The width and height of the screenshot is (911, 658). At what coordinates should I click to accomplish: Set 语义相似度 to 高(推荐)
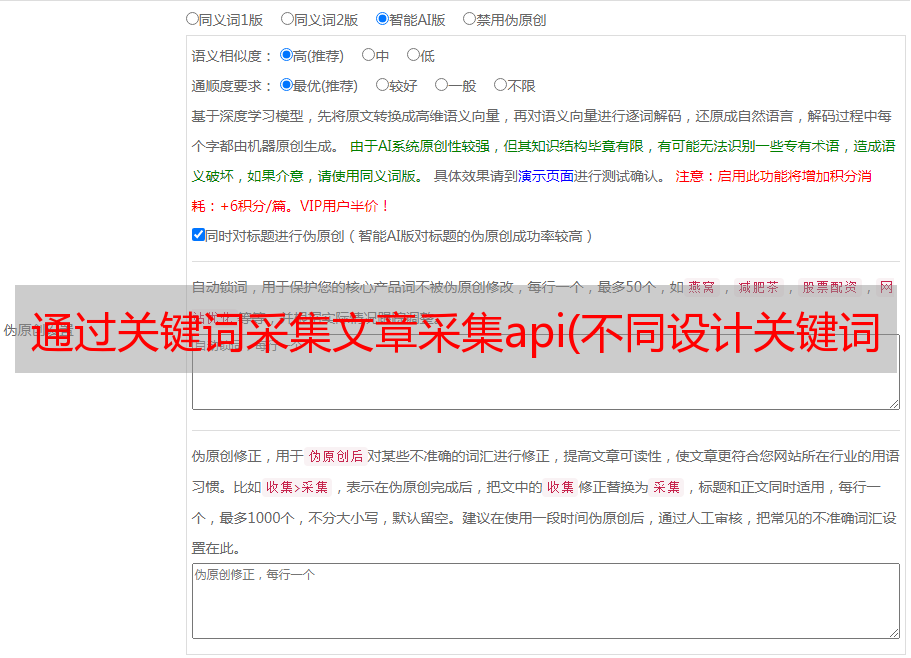(x=286, y=55)
